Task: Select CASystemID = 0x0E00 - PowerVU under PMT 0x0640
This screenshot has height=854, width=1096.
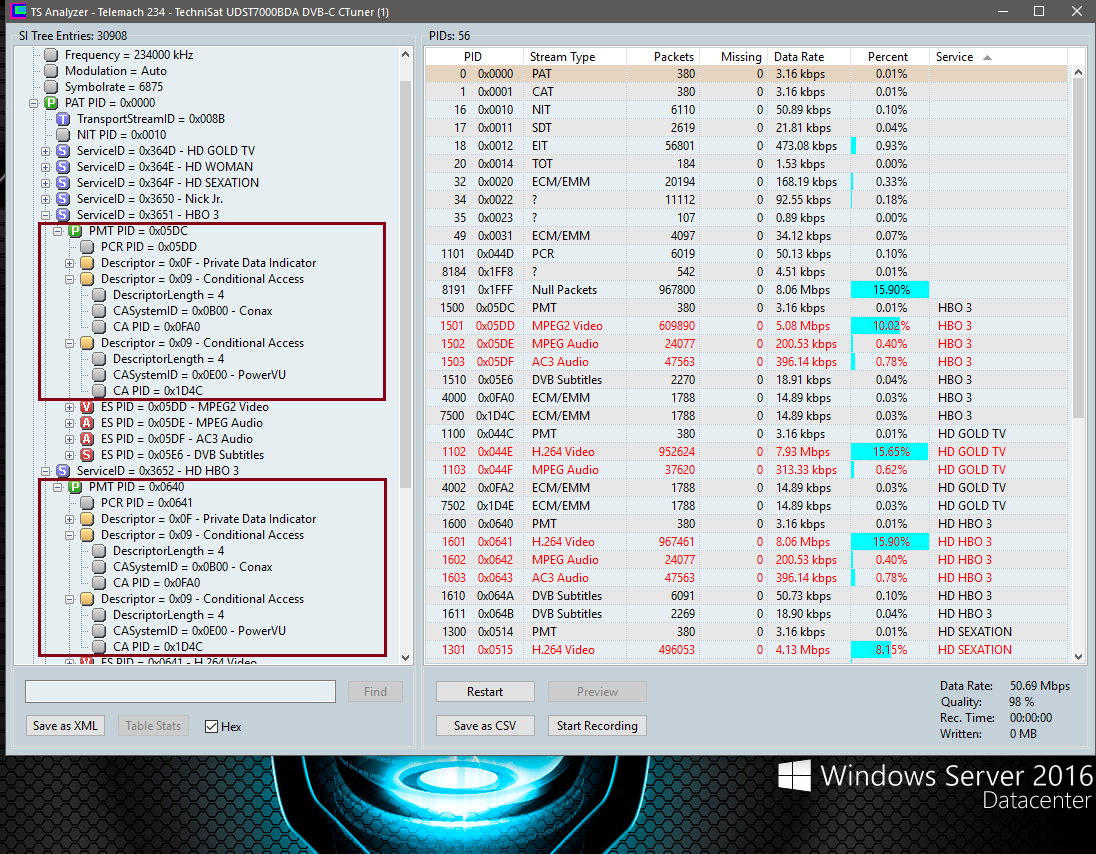Action: point(199,631)
